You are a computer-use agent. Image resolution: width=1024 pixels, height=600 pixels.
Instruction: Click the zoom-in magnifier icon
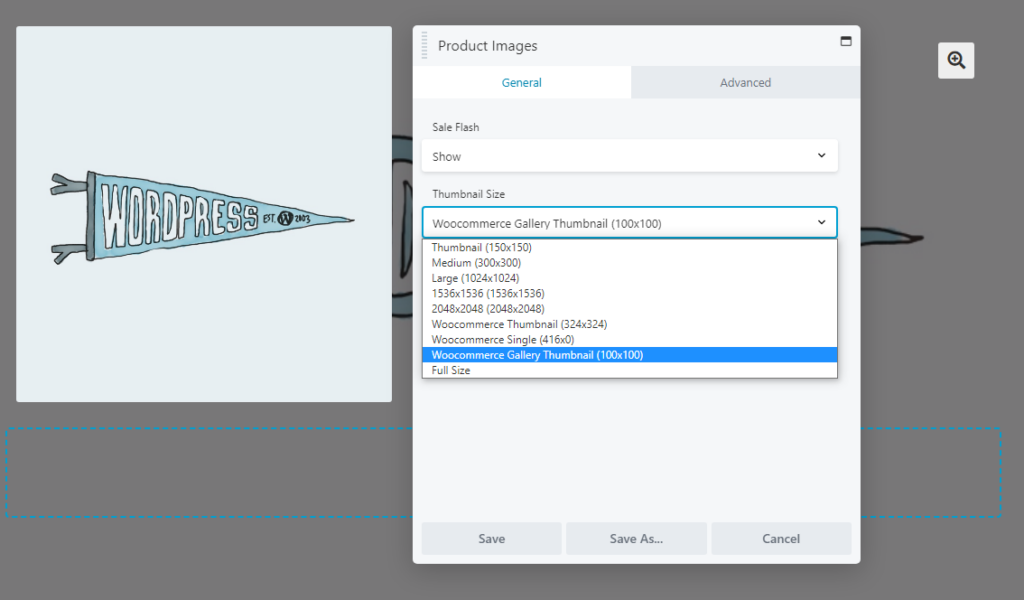pos(955,60)
